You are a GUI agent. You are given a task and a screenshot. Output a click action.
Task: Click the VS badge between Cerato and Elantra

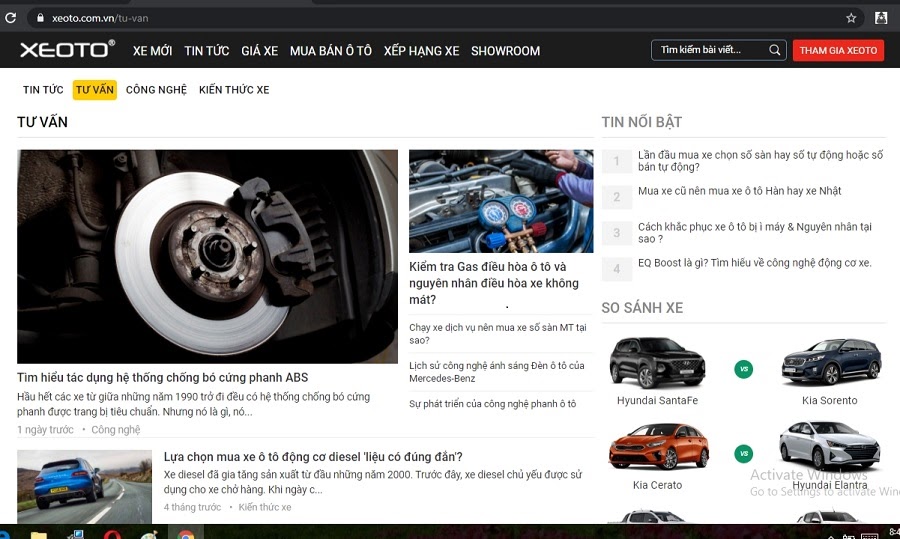[743, 453]
